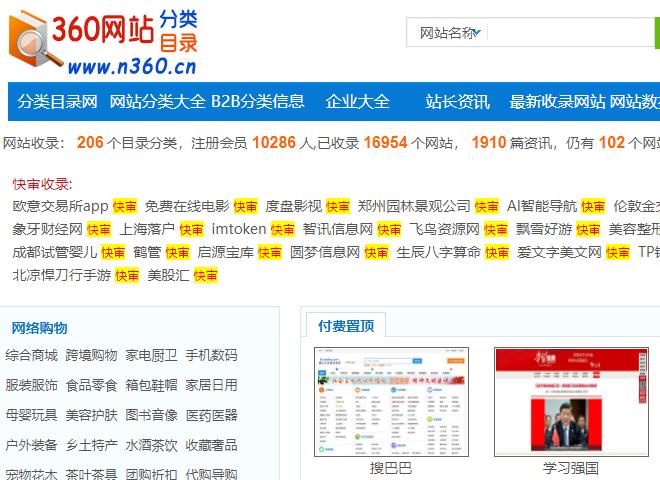Open 飞鸟资源网 link
This screenshot has height=480, width=660.
pos(444,229)
